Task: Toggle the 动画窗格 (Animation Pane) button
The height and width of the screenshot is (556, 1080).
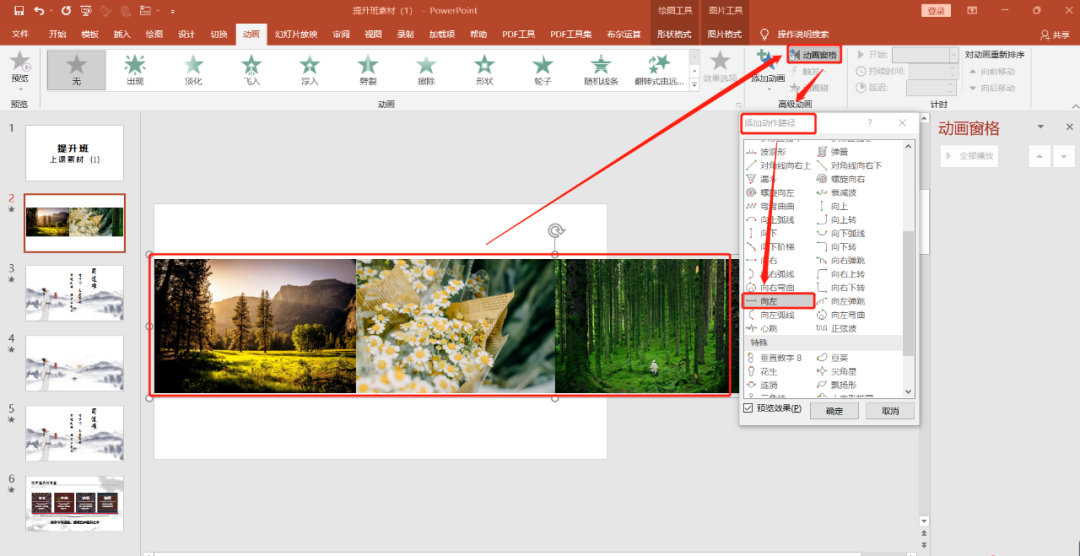Action: click(815, 54)
